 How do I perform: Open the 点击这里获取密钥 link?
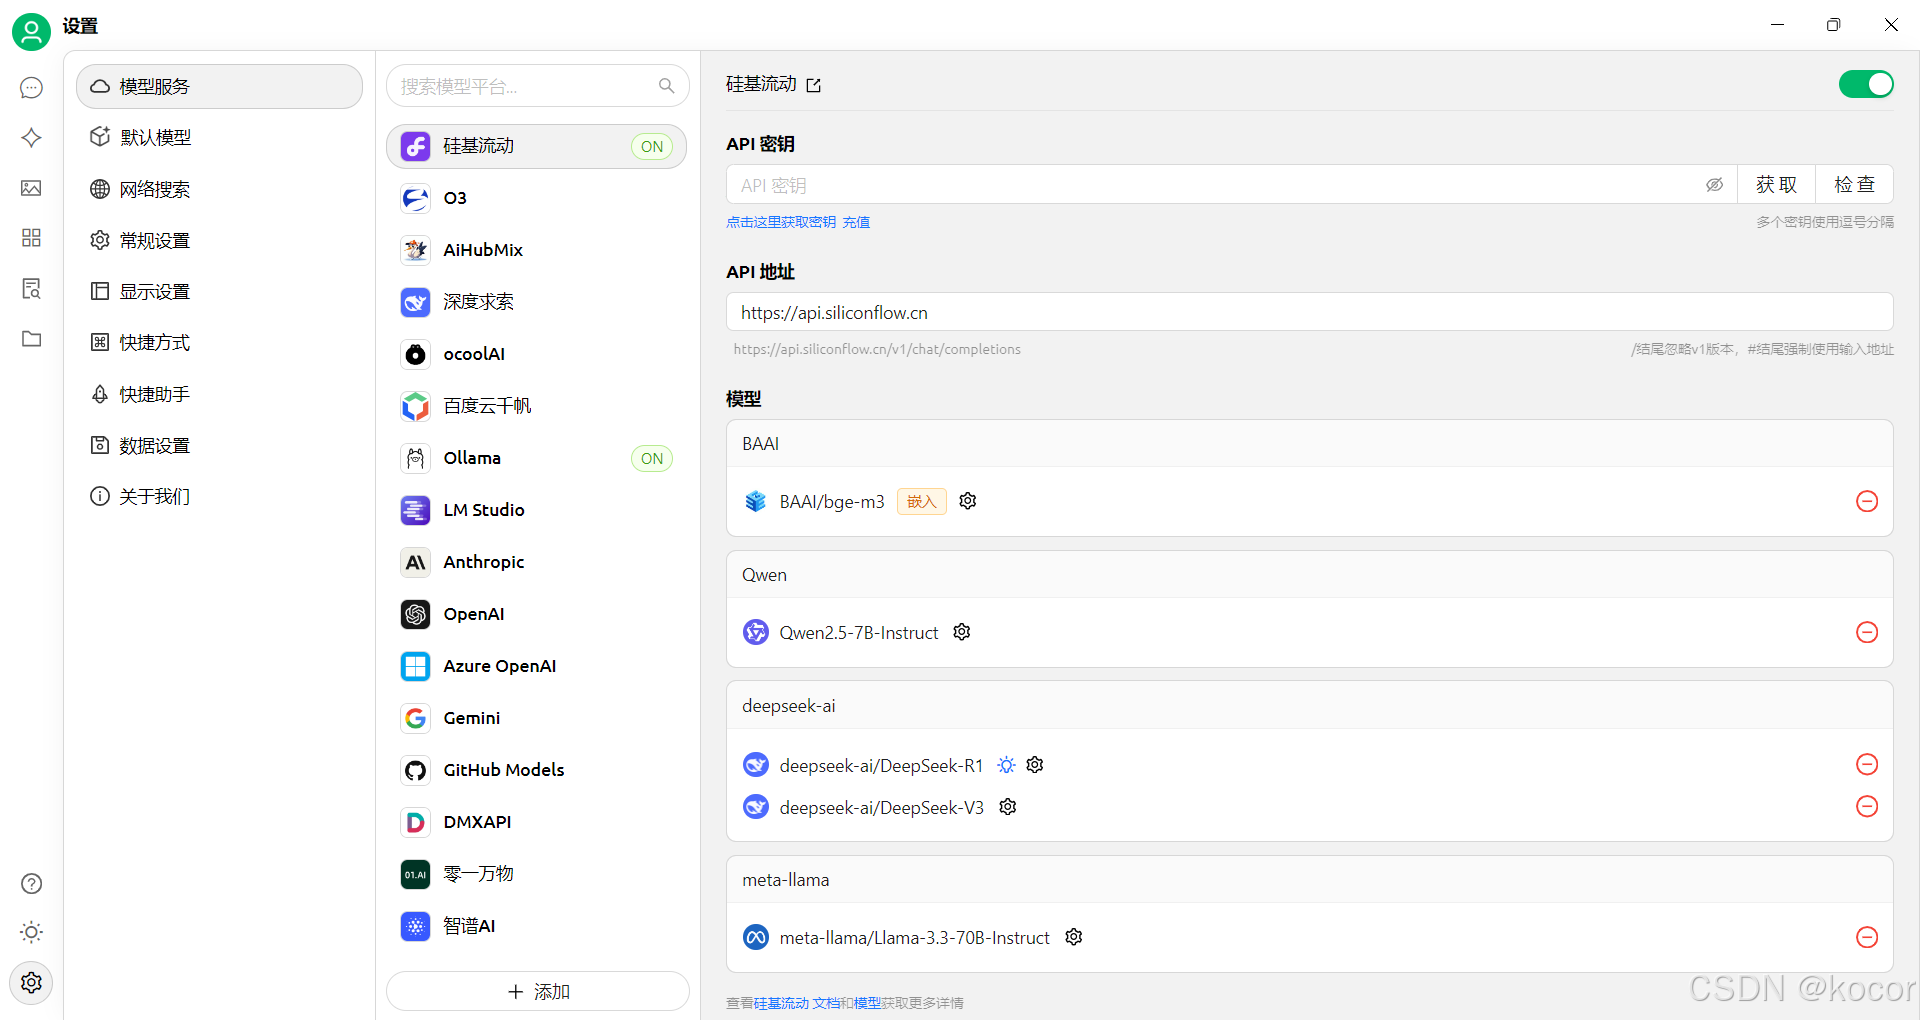tap(781, 222)
